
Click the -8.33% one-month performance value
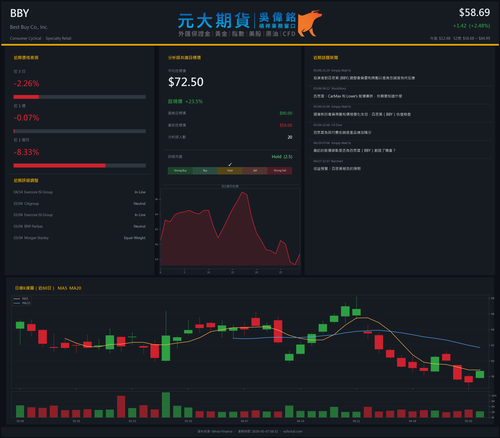pyautogui.click(x=26, y=152)
